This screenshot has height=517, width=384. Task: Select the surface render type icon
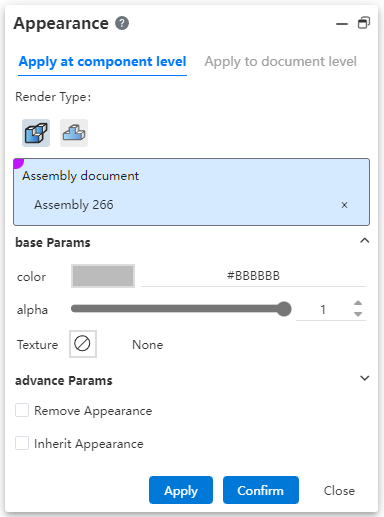pyautogui.click(x=74, y=133)
